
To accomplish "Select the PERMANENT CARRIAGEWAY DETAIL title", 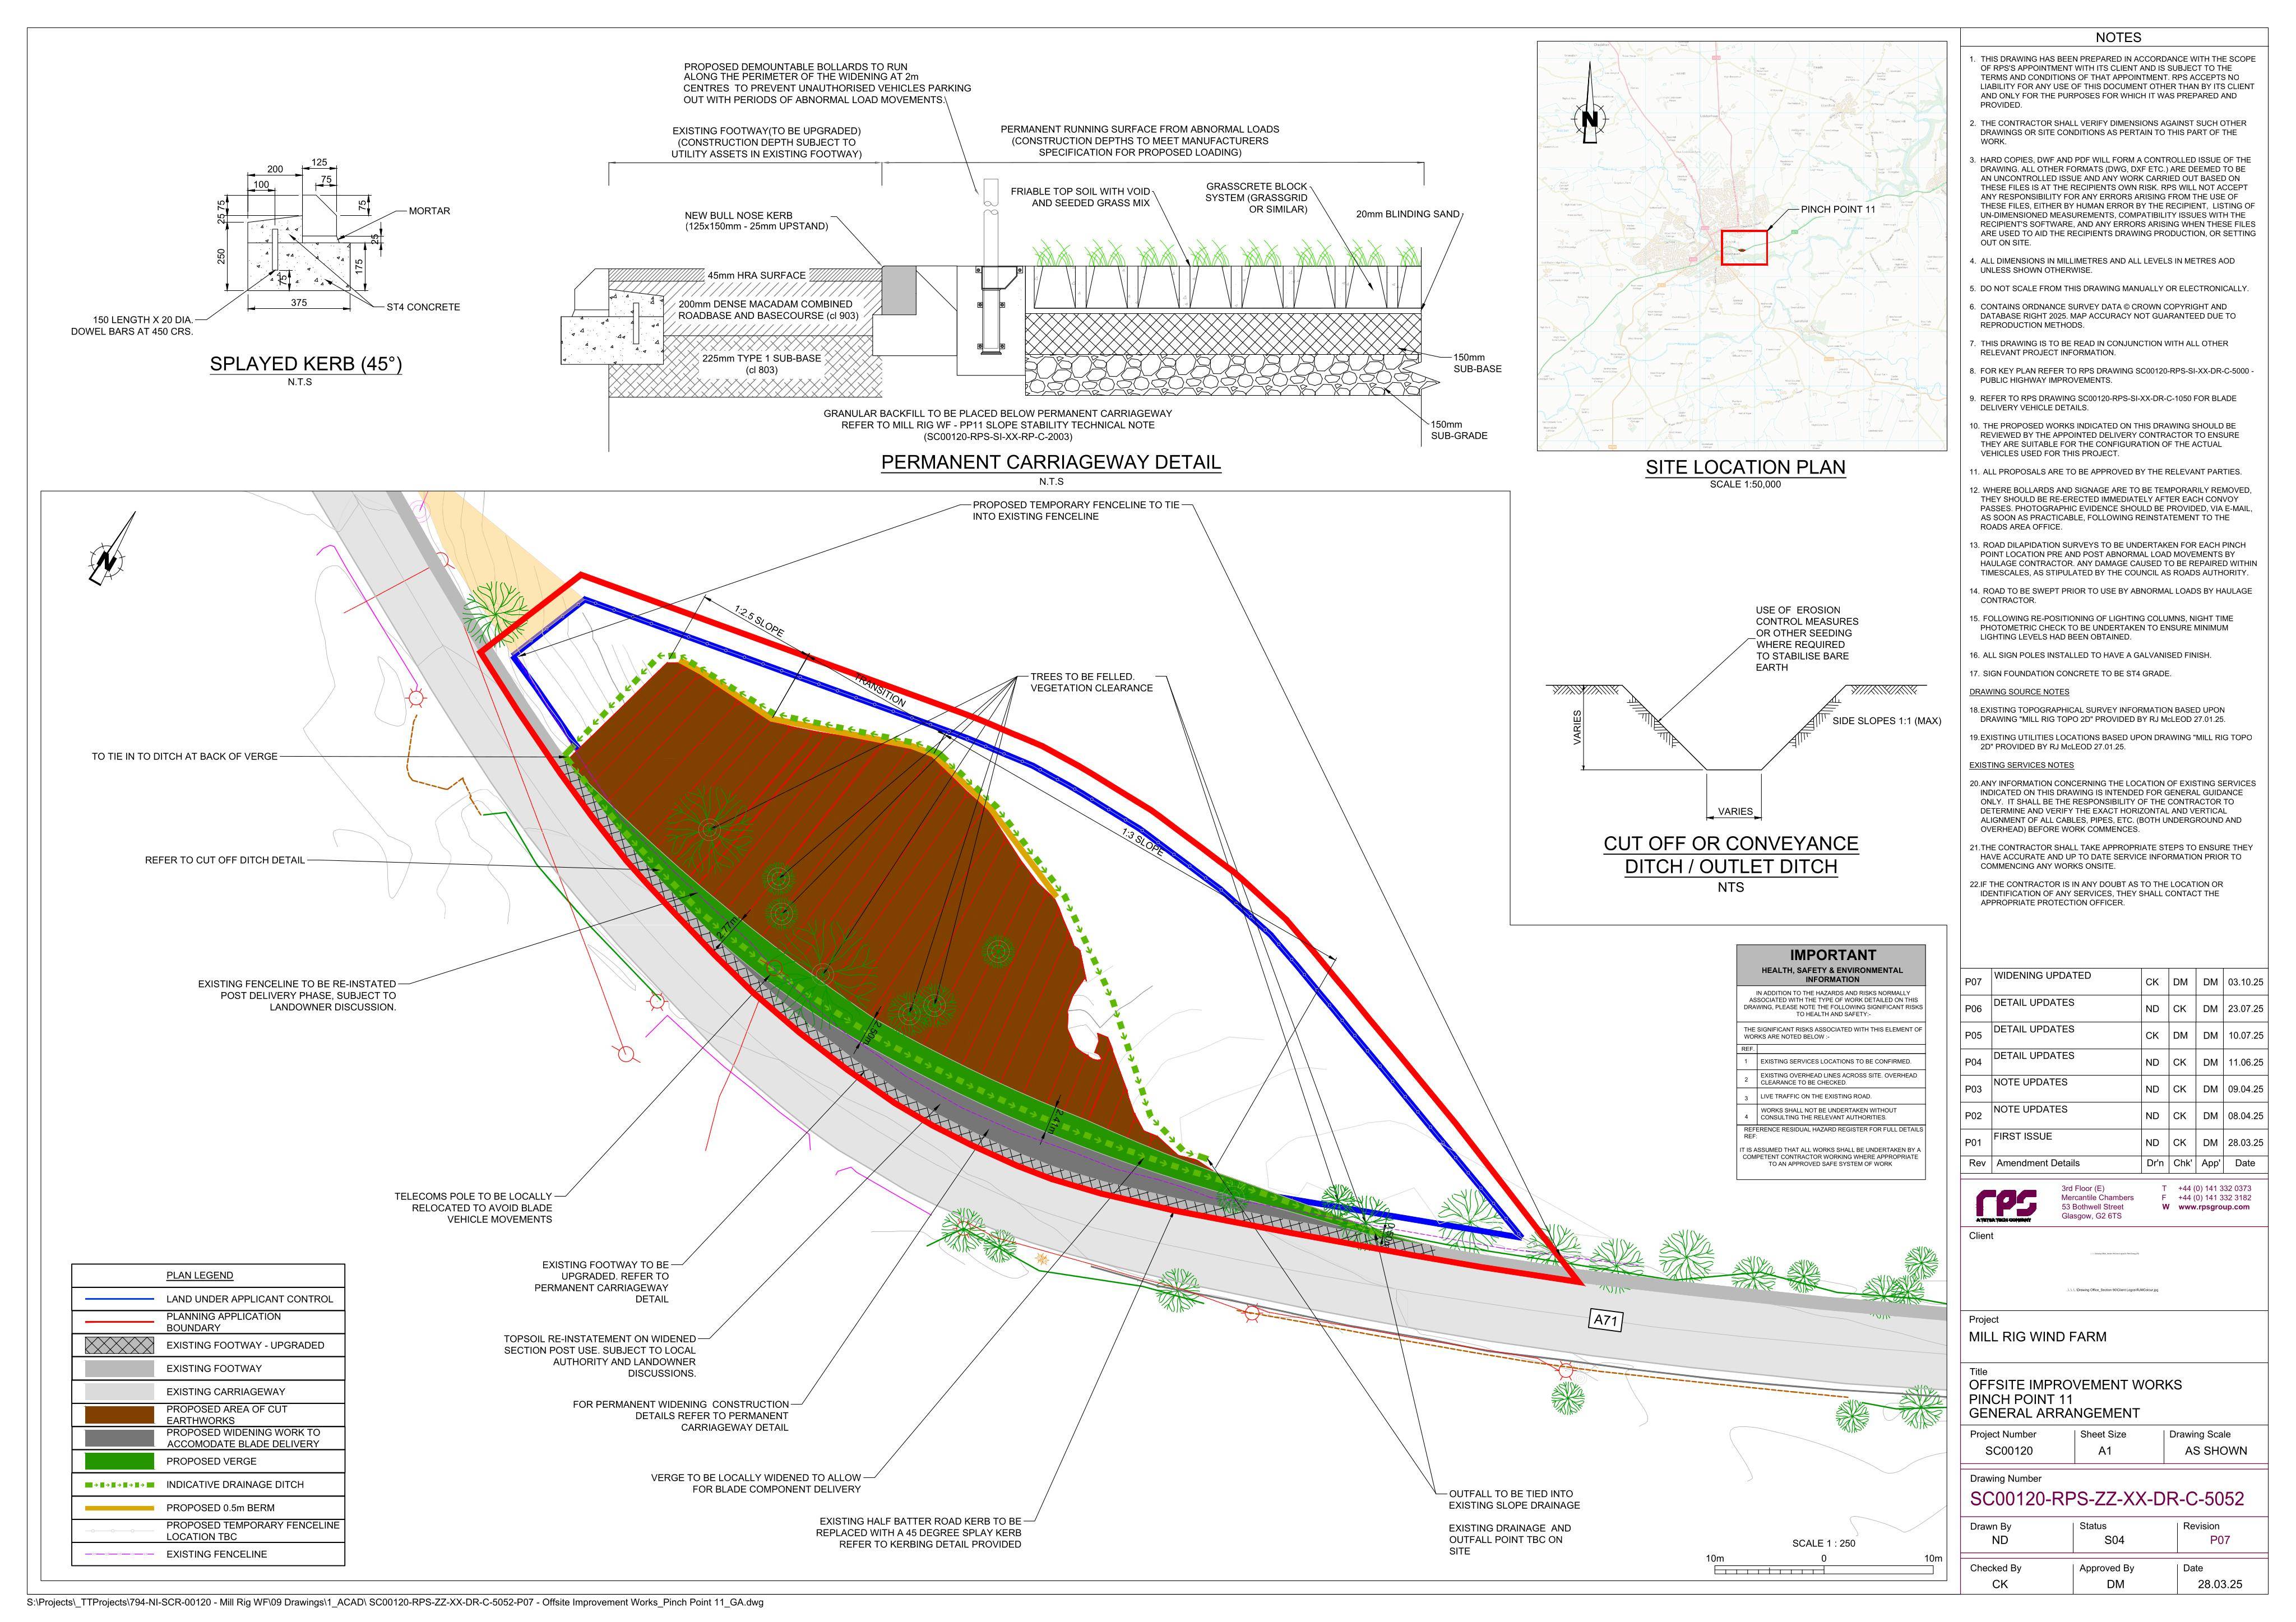I will 1051,462.
